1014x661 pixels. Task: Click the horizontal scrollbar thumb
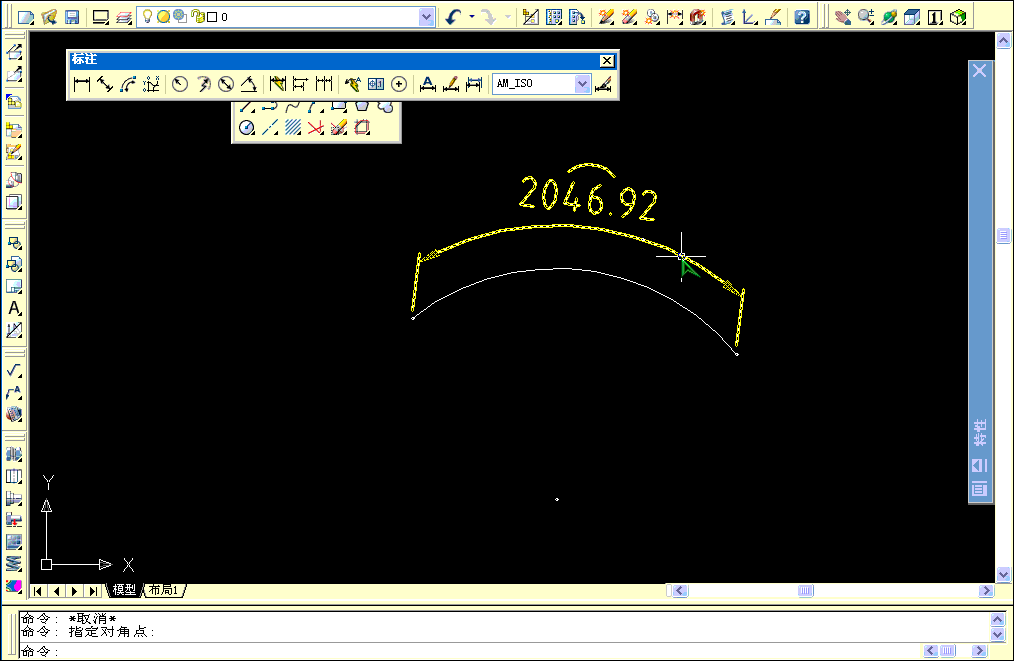pyautogui.click(x=805, y=591)
